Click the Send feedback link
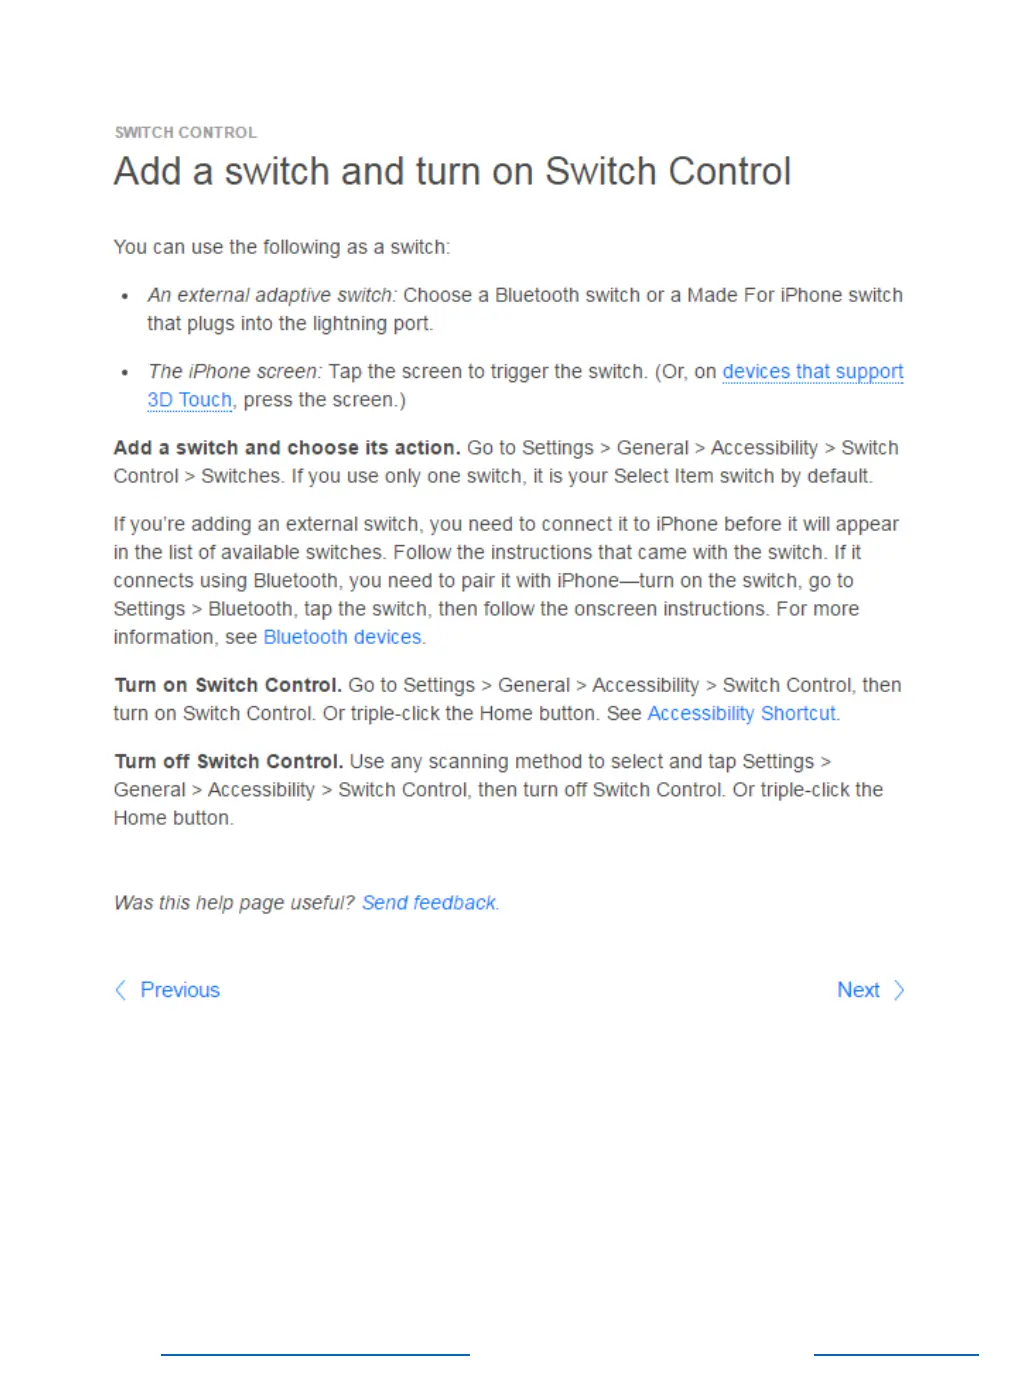This screenshot has height=1382, width=1022. click(x=429, y=903)
